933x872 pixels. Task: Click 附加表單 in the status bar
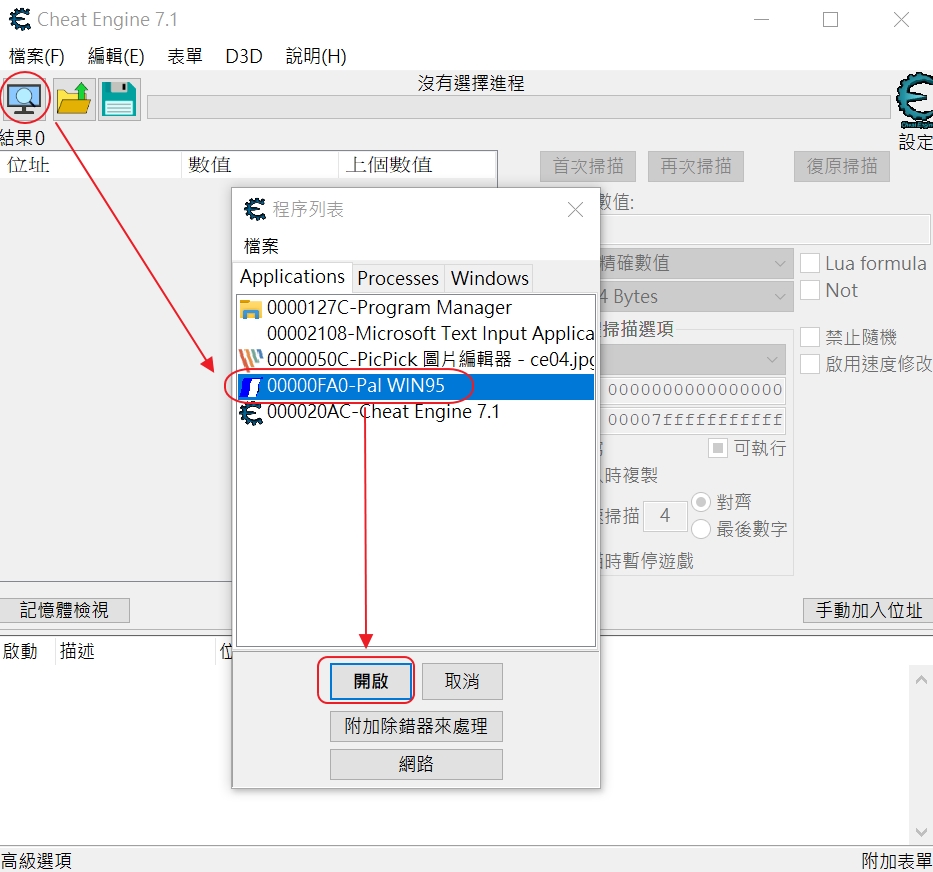pos(897,861)
